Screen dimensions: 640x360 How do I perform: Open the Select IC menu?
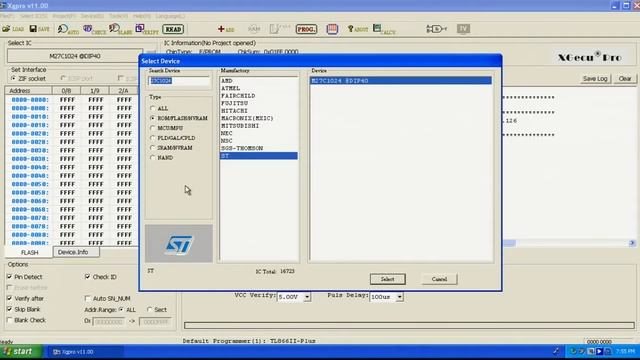[34, 16]
